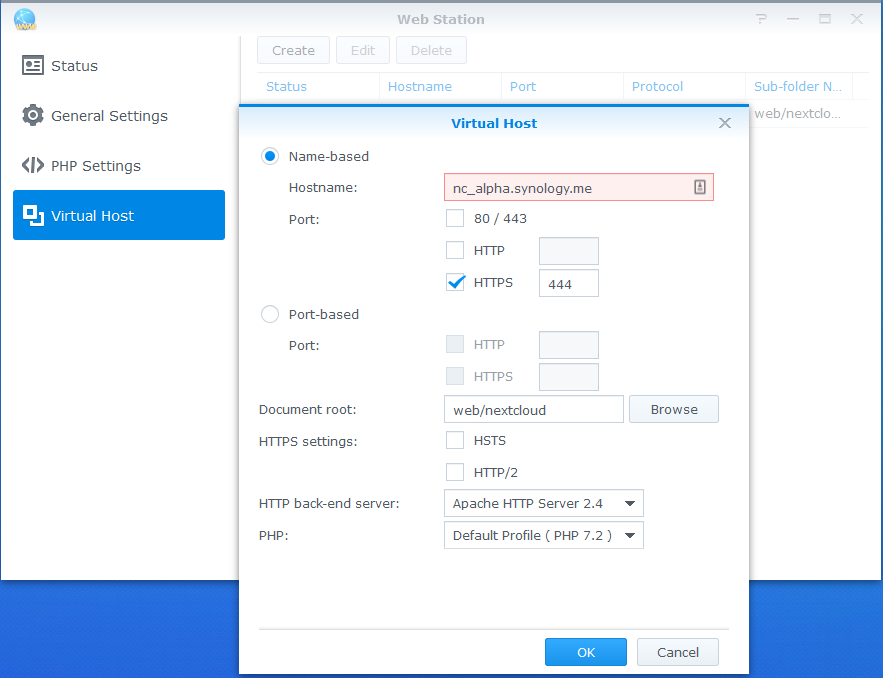This screenshot has height=678, width=883.
Task: Tick the Port-based HTTPS checkbox
Action: pyautogui.click(x=455, y=376)
